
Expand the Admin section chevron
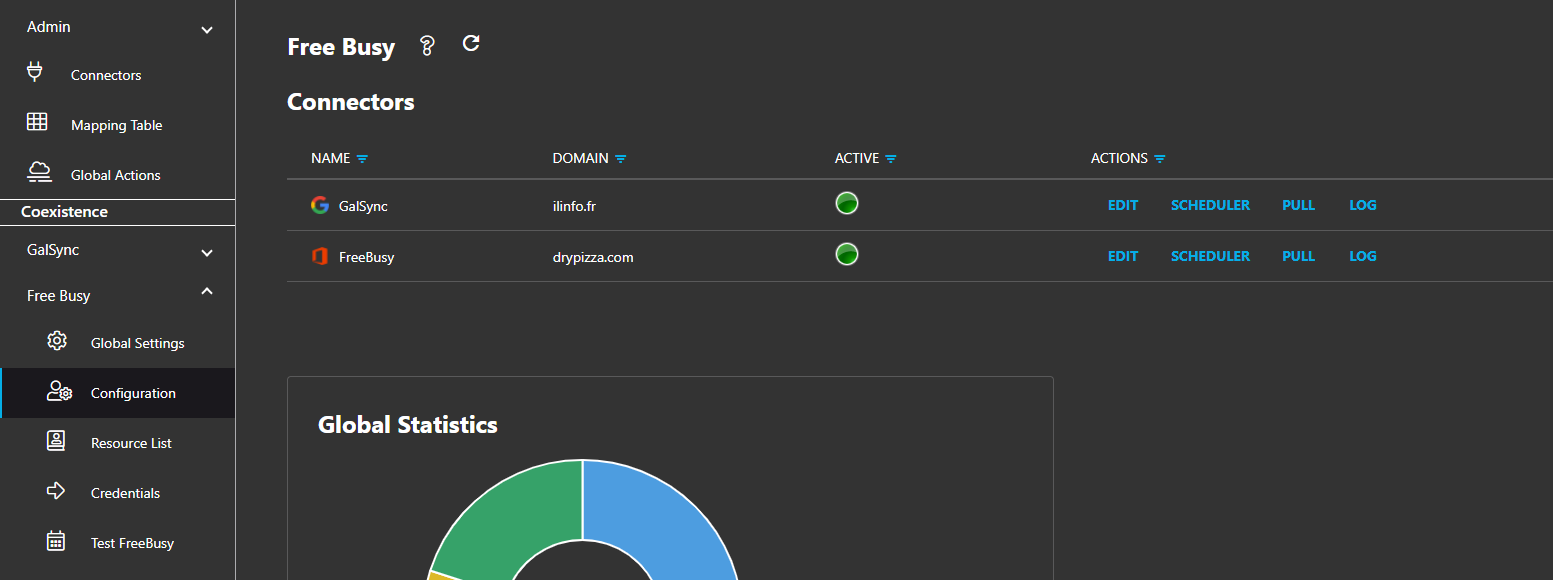207,30
